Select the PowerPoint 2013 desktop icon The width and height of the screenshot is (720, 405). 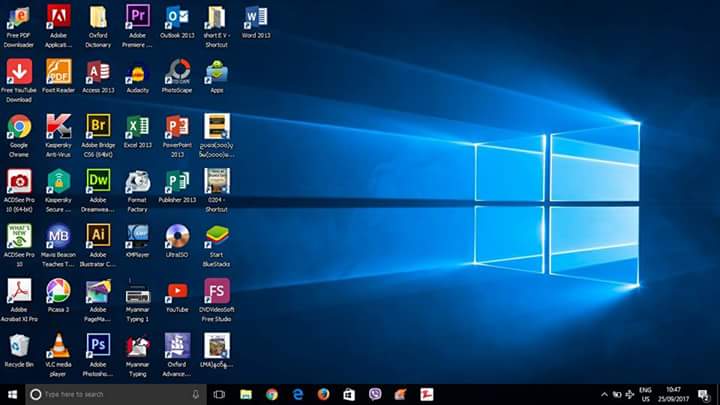point(177,135)
